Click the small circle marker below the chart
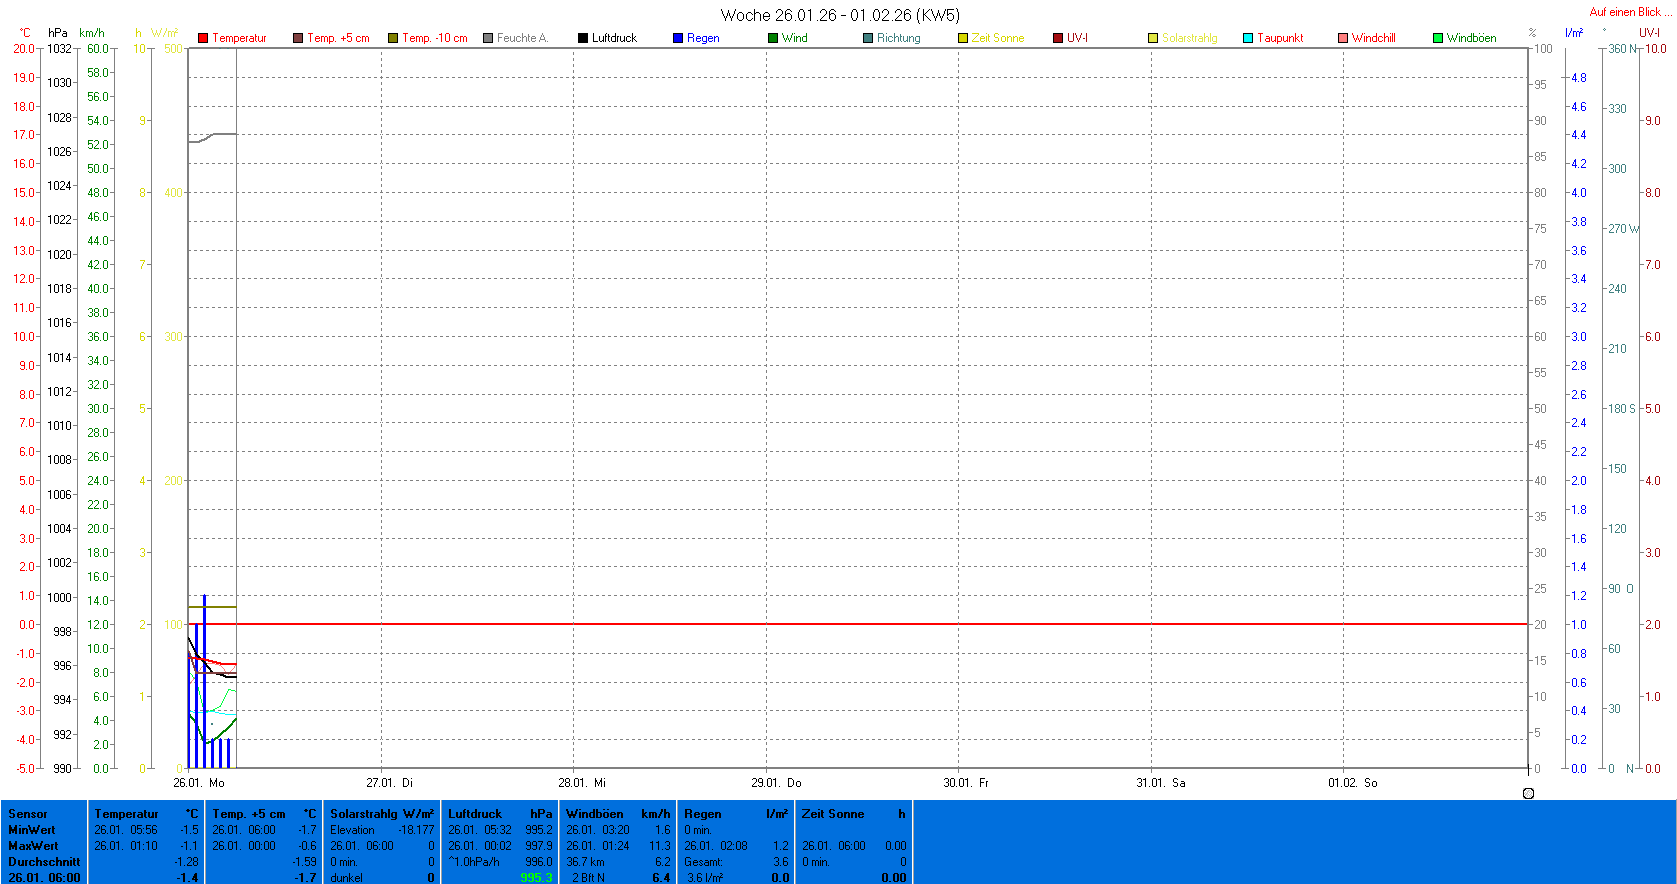 click(1528, 793)
